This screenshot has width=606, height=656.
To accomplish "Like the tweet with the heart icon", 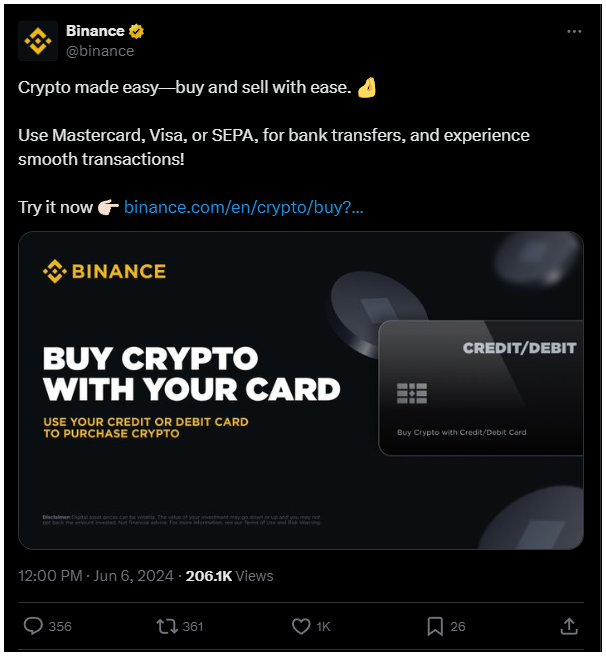I will [x=301, y=626].
